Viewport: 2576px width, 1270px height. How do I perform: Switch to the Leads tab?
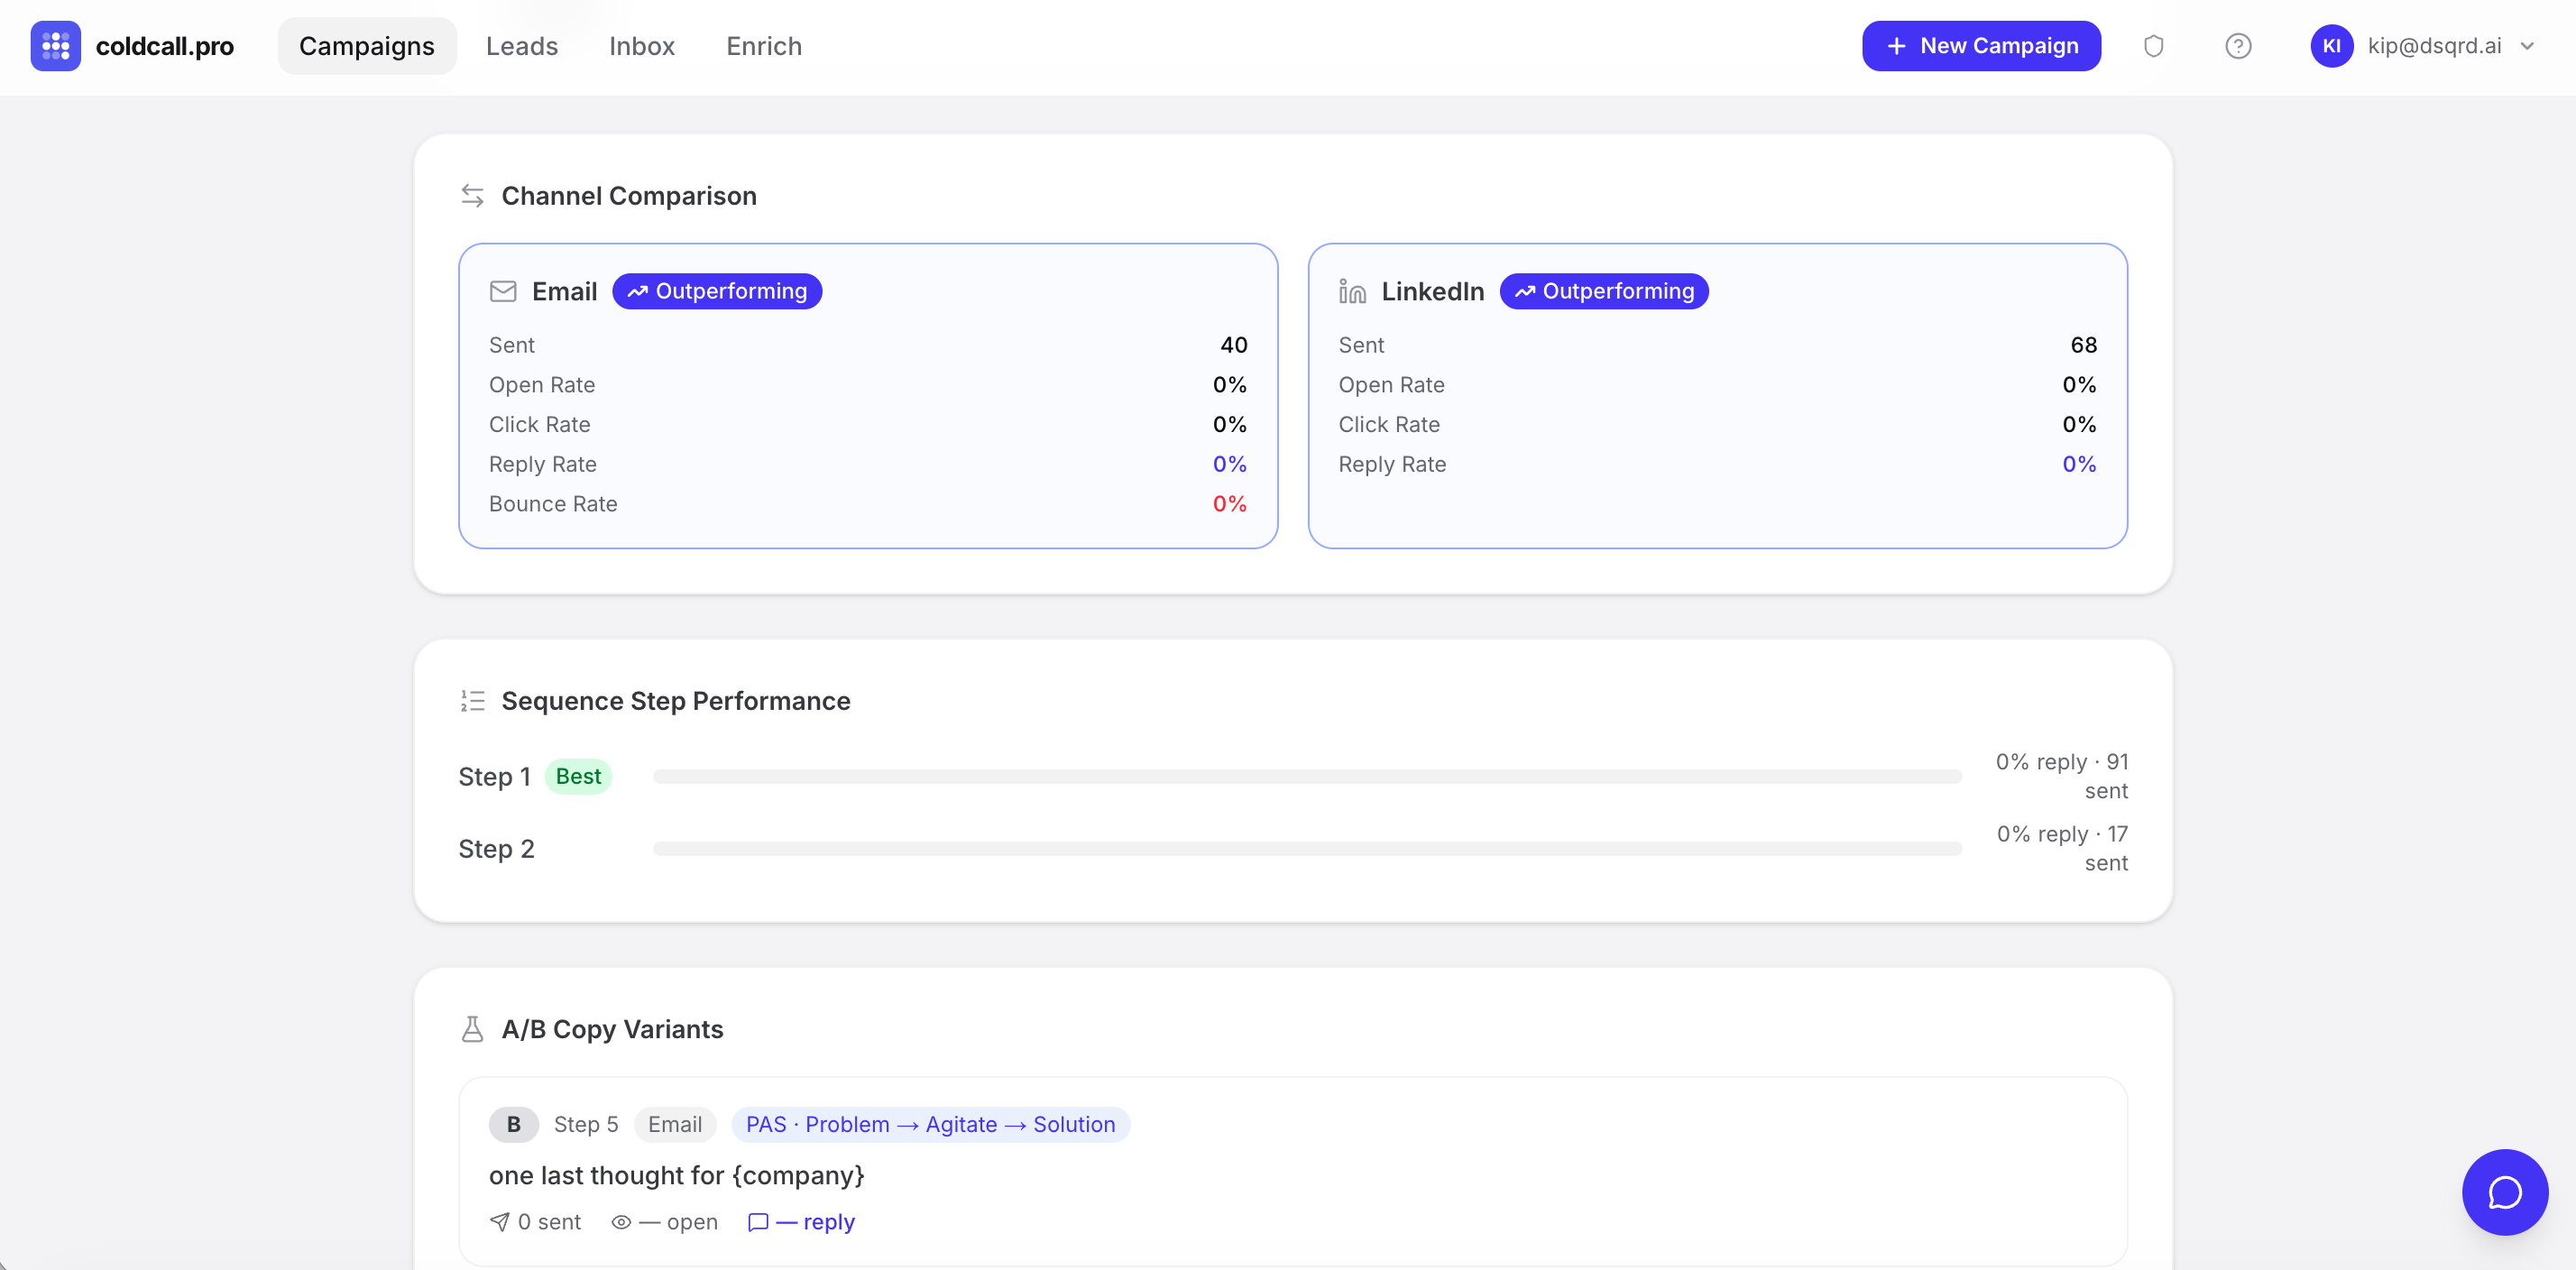pos(521,46)
